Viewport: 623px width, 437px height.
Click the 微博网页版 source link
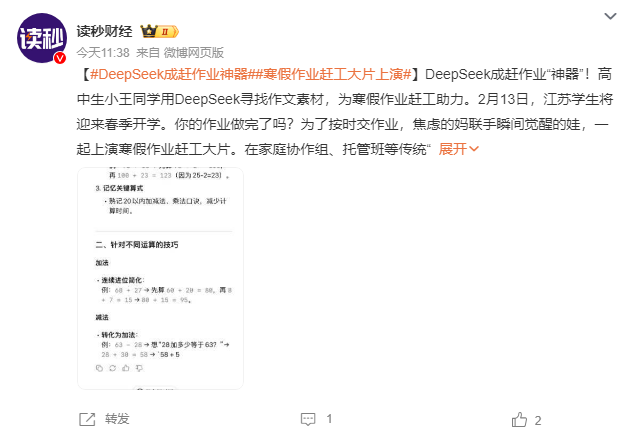click(194, 52)
